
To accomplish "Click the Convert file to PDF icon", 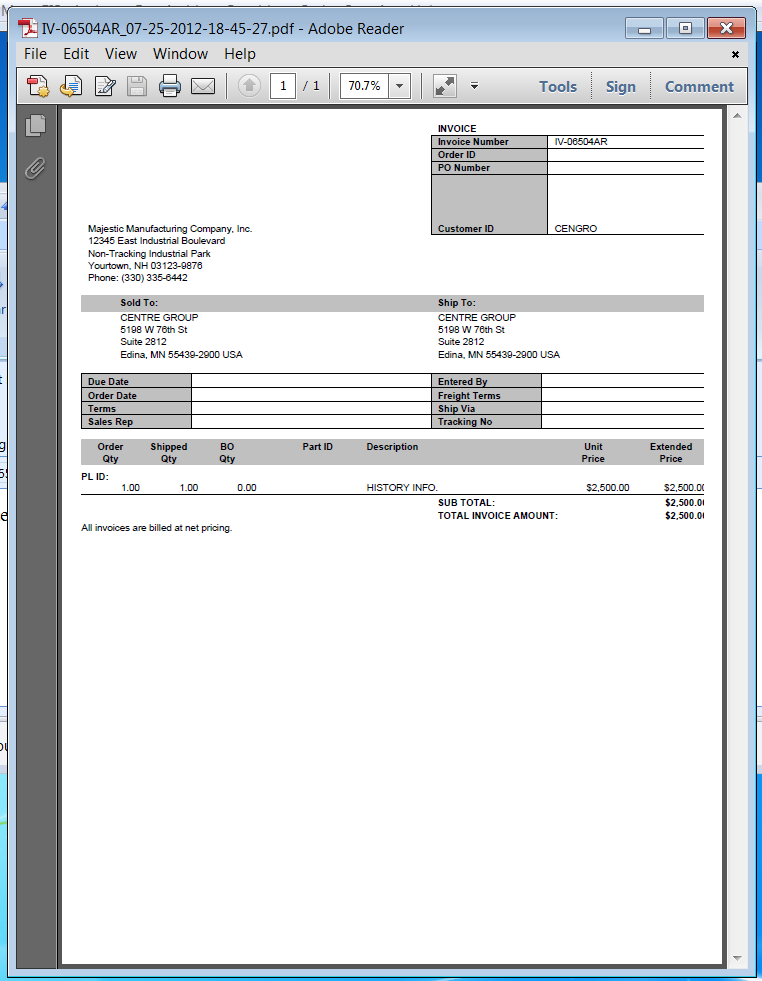I will click(x=71, y=86).
